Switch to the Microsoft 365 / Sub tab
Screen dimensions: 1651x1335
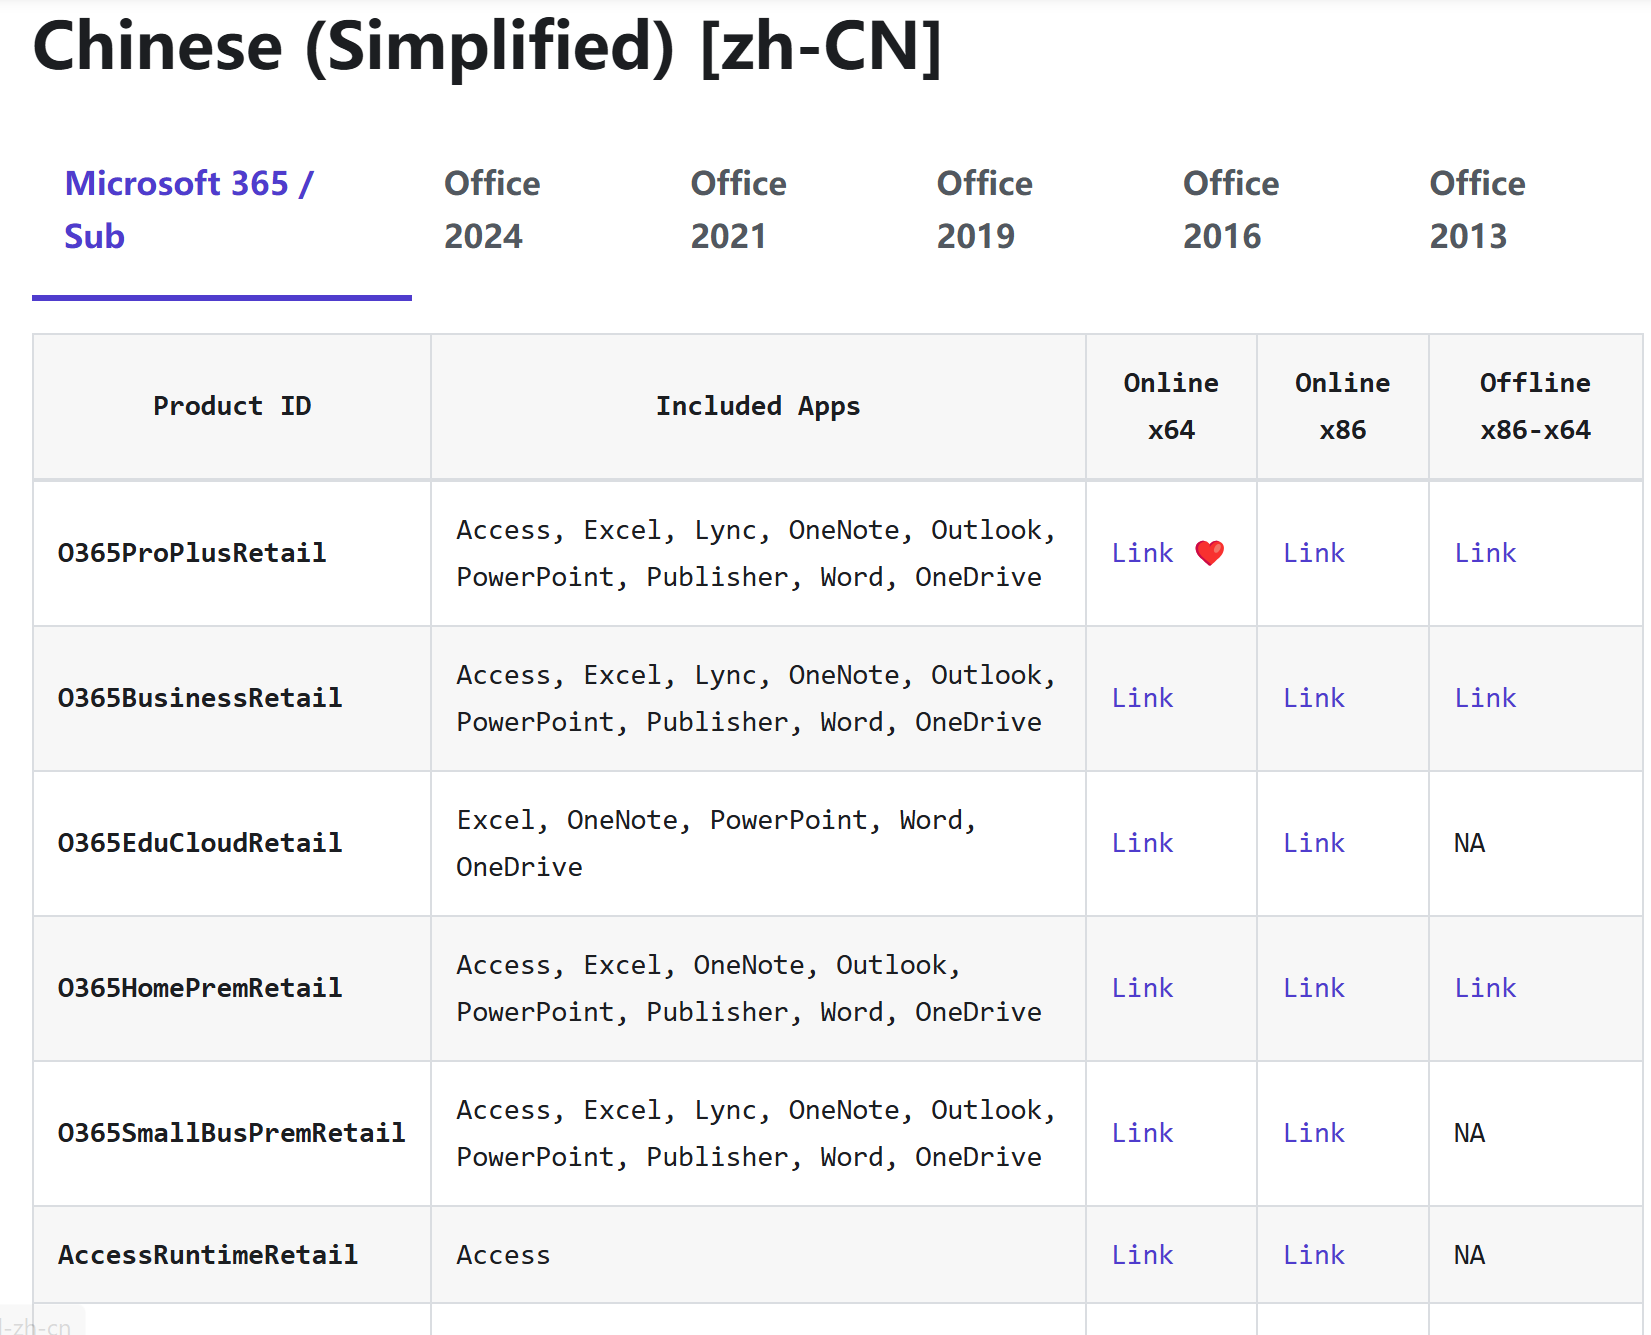click(x=222, y=210)
